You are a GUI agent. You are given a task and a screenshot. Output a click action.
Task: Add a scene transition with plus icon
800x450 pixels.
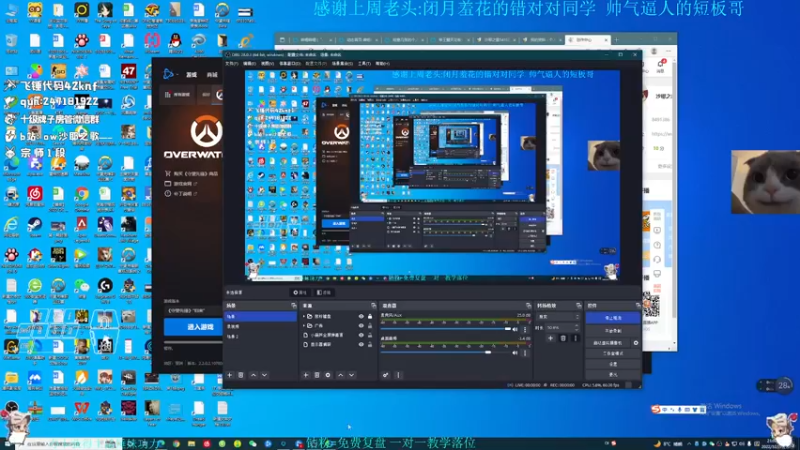tap(551, 338)
